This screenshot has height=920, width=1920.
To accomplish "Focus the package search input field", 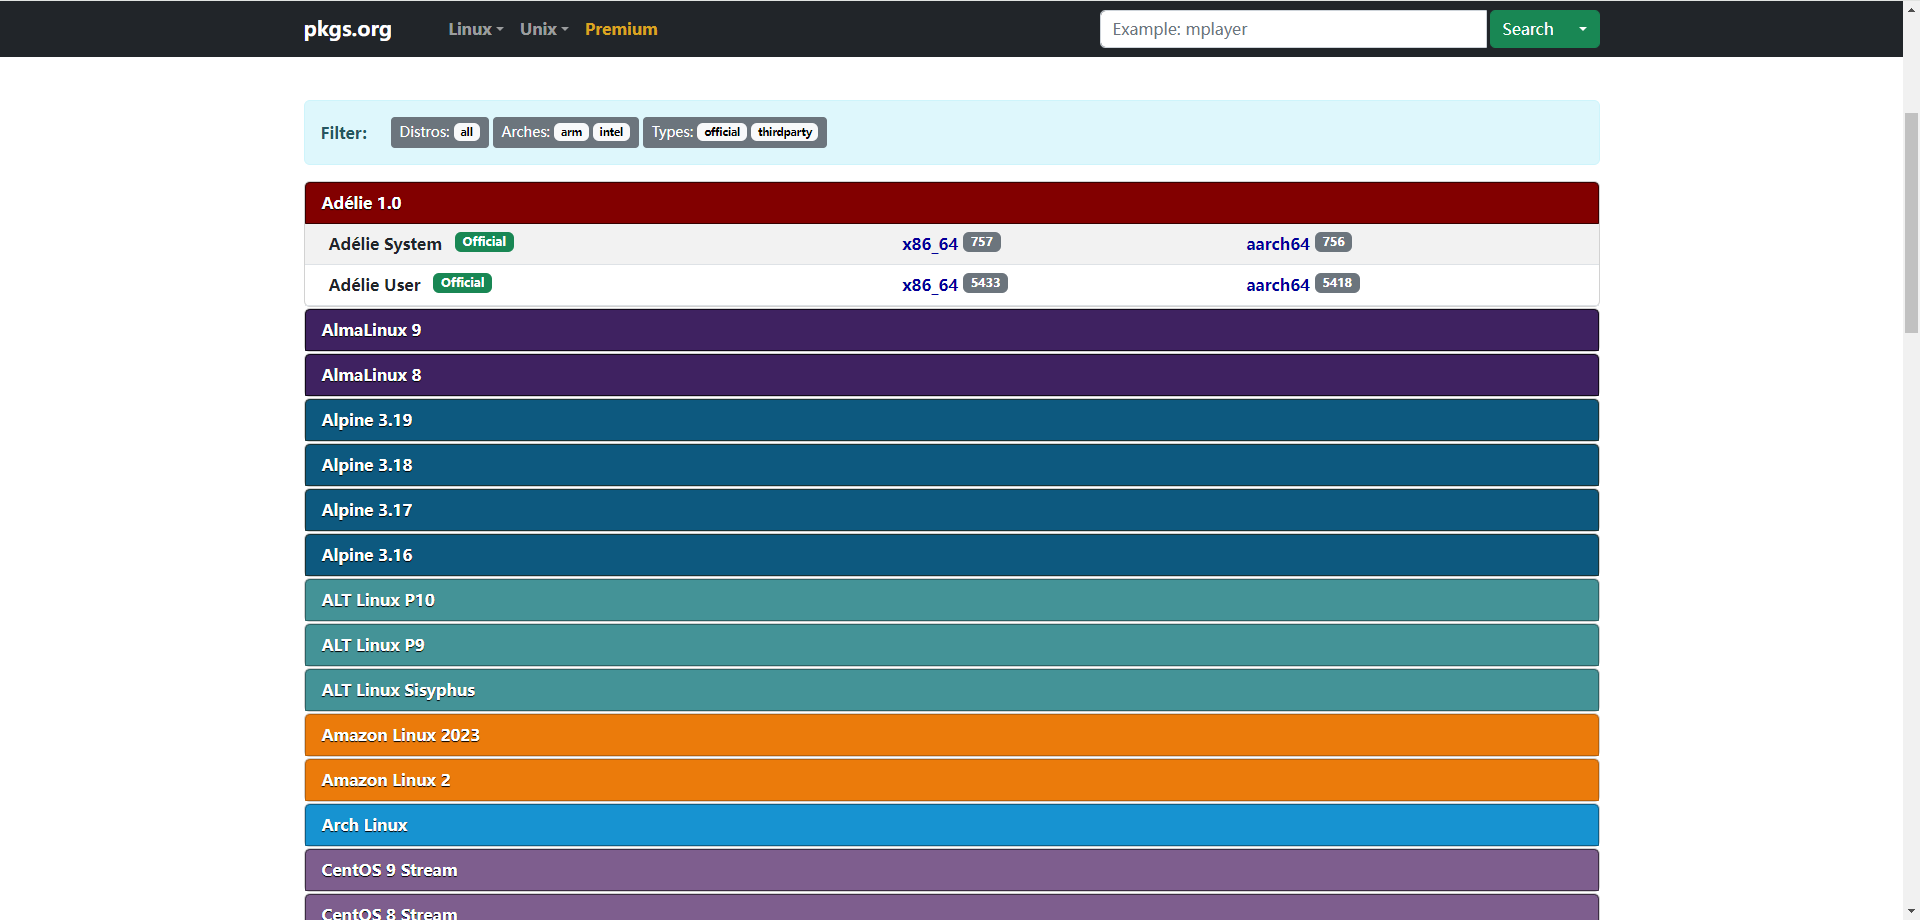I will tap(1293, 29).
